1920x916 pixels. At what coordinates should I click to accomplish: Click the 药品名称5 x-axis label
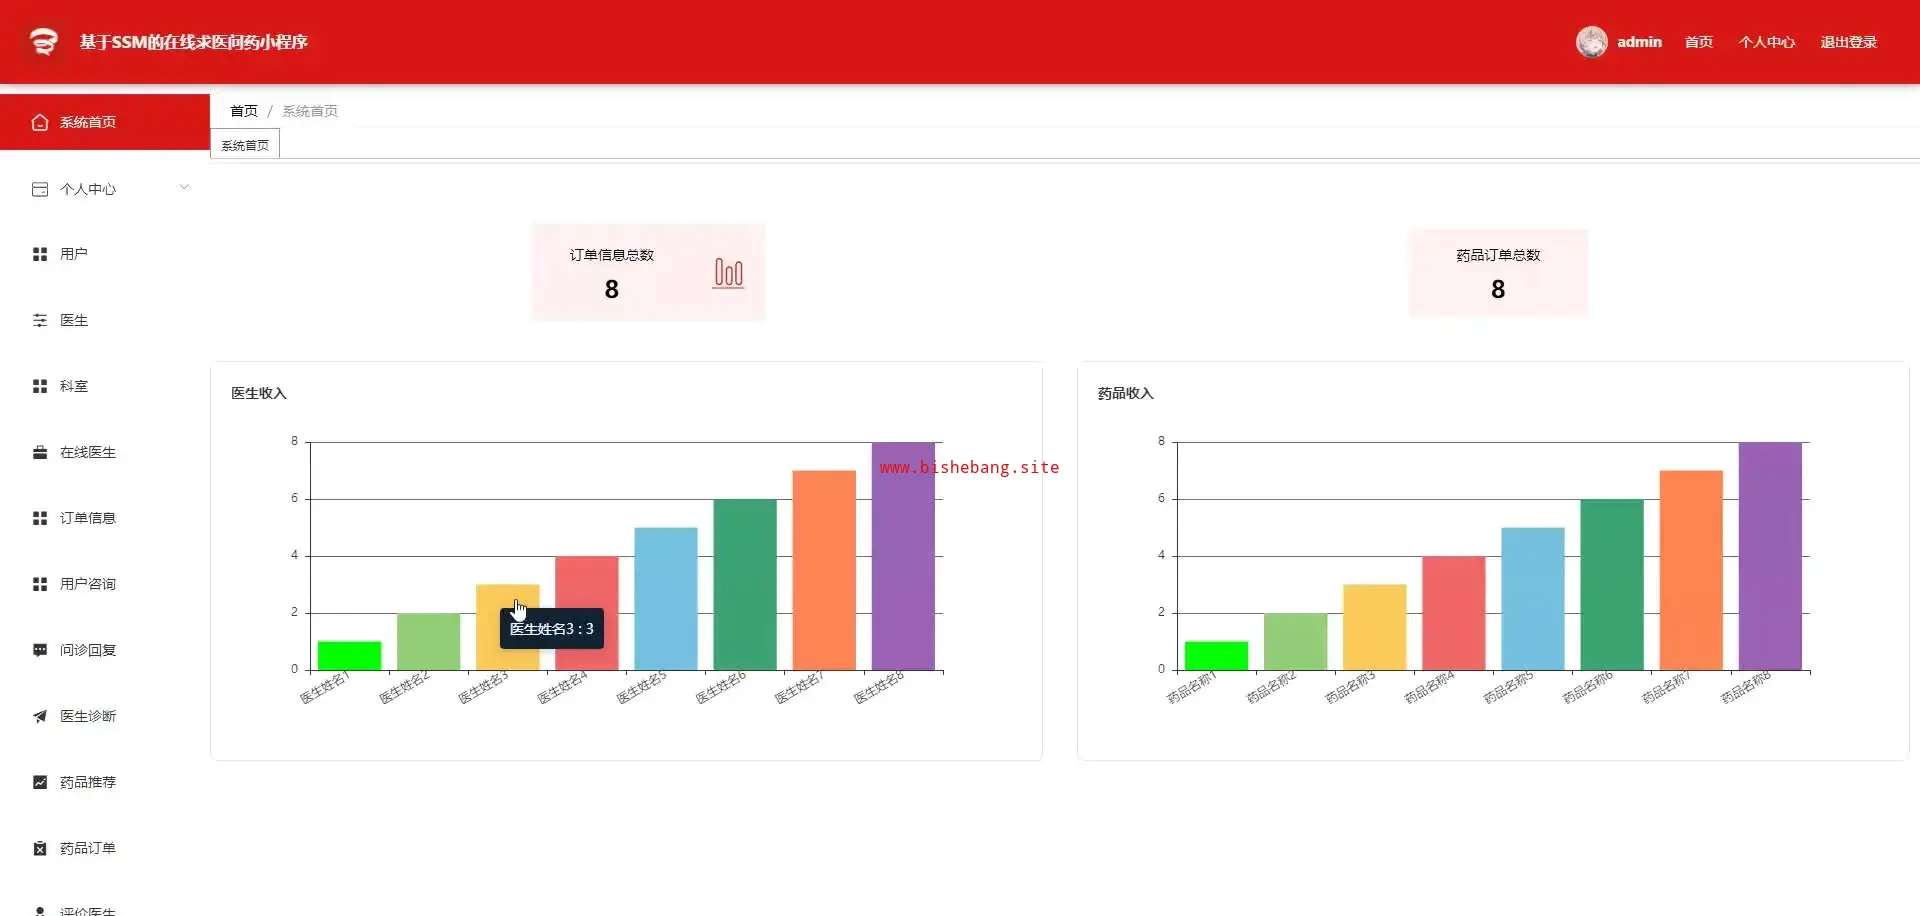(x=1508, y=688)
